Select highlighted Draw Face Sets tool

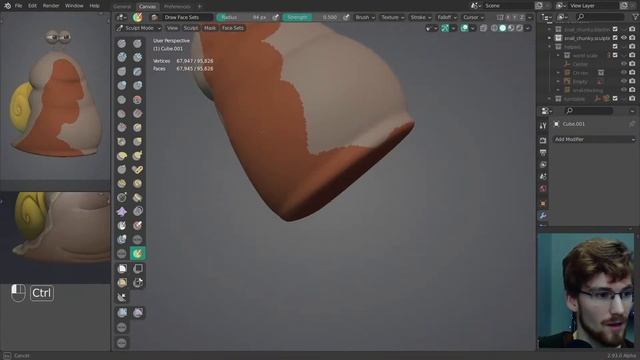[x=138, y=253]
